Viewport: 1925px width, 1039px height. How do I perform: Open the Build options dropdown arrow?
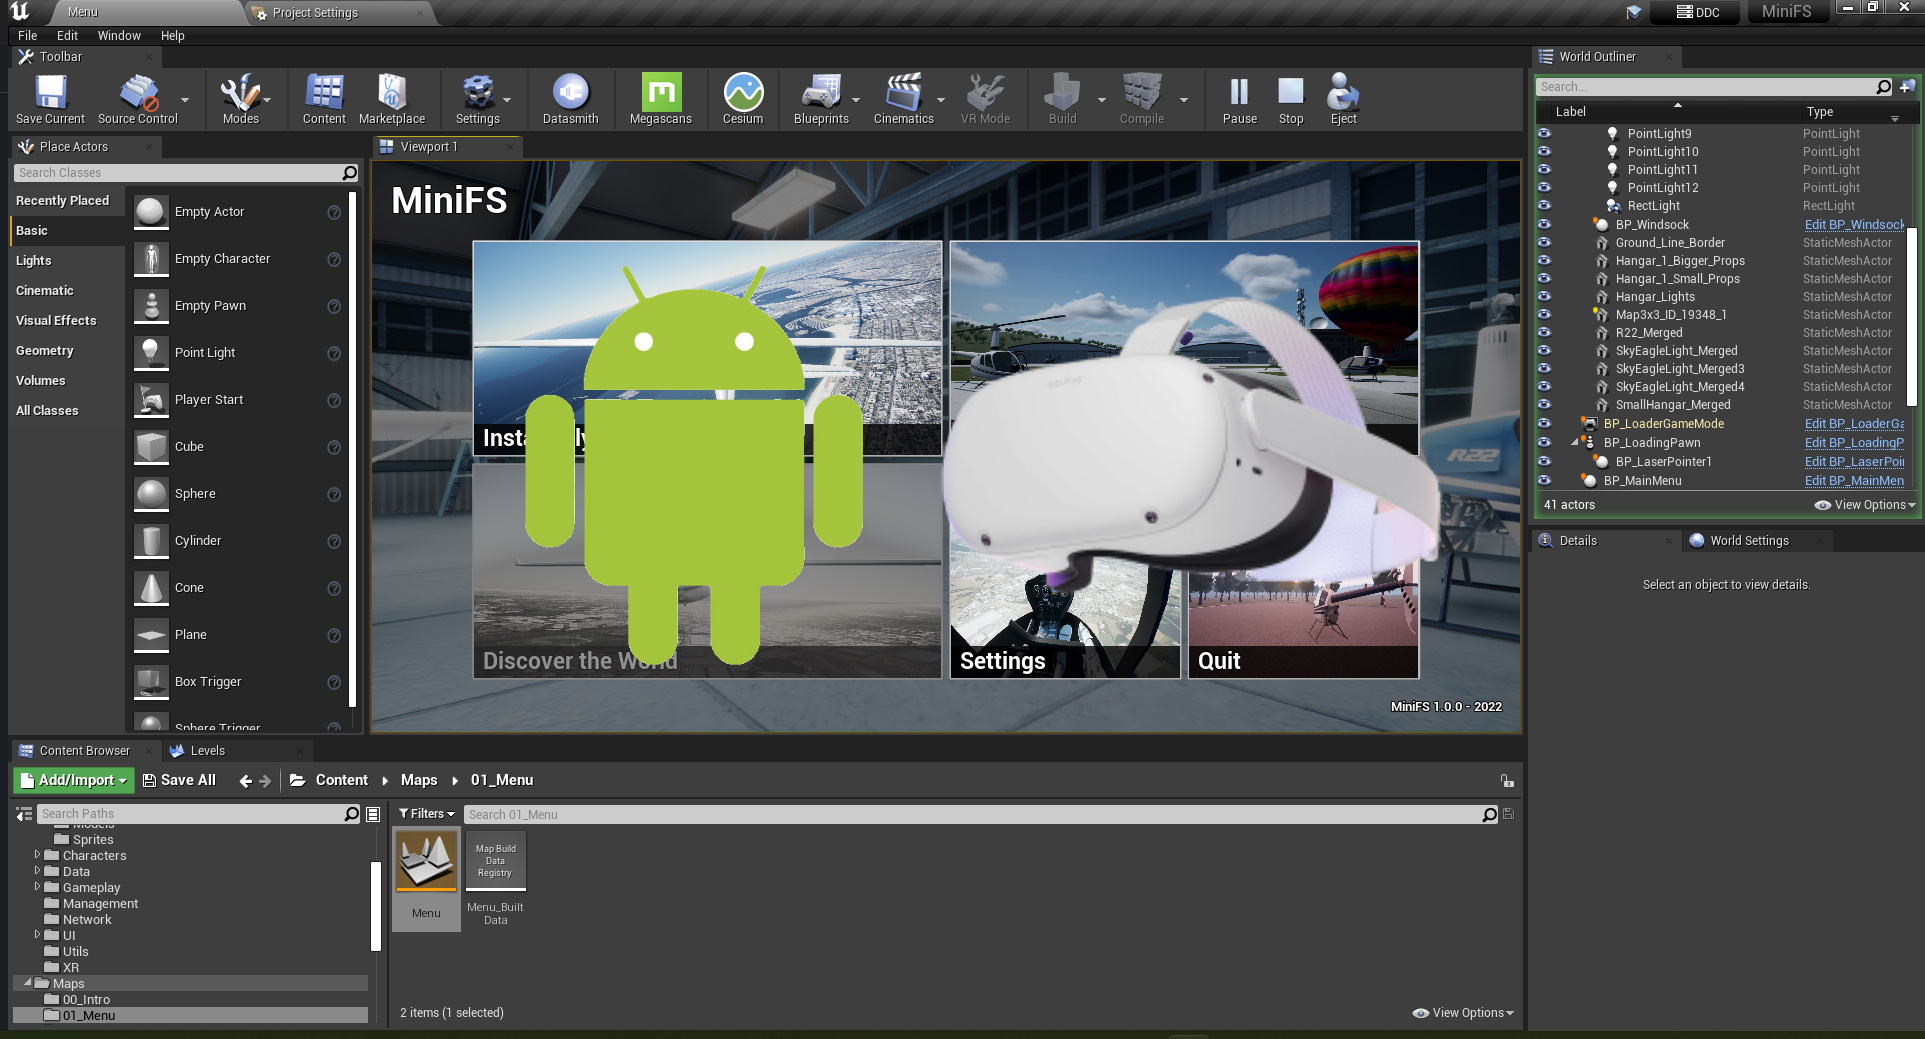1102,100
